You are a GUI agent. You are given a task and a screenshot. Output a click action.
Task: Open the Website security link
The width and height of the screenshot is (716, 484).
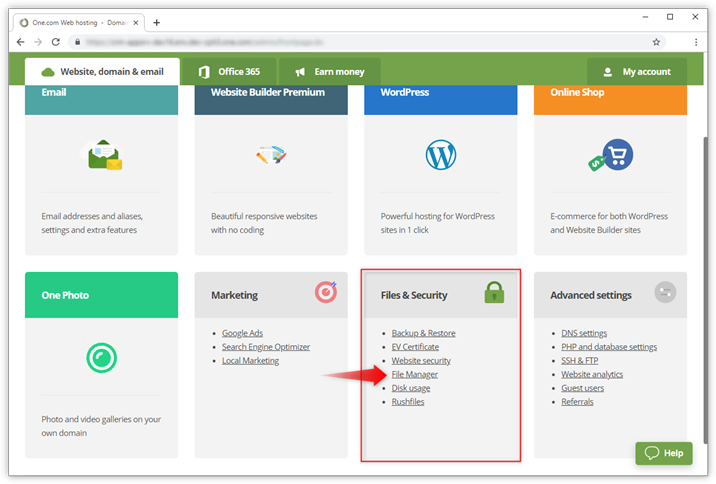(421, 361)
